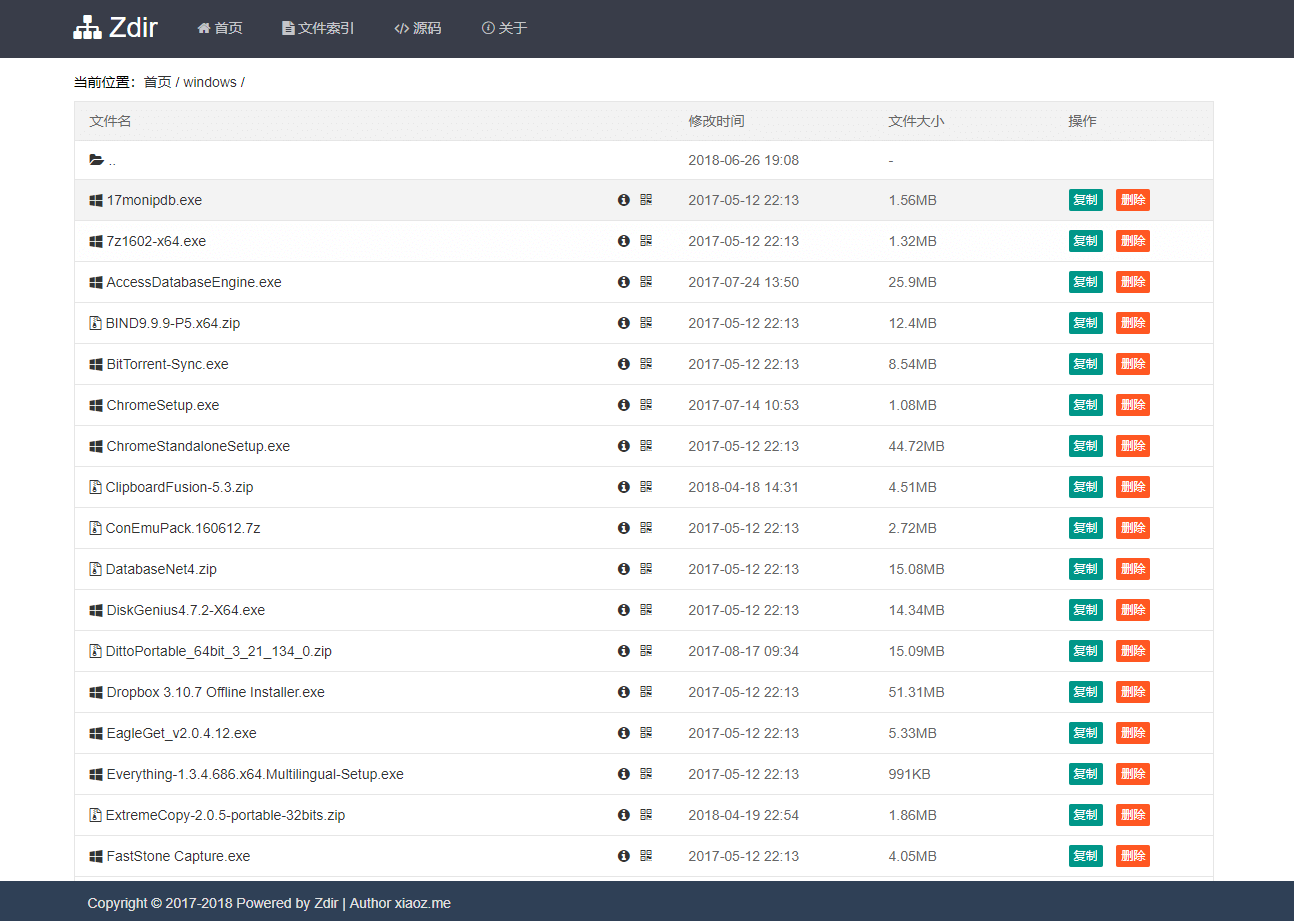Copy link for AccessDatabaseEngine.exe
Screen dimensions: 1294x921
[x=1085, y=282]
